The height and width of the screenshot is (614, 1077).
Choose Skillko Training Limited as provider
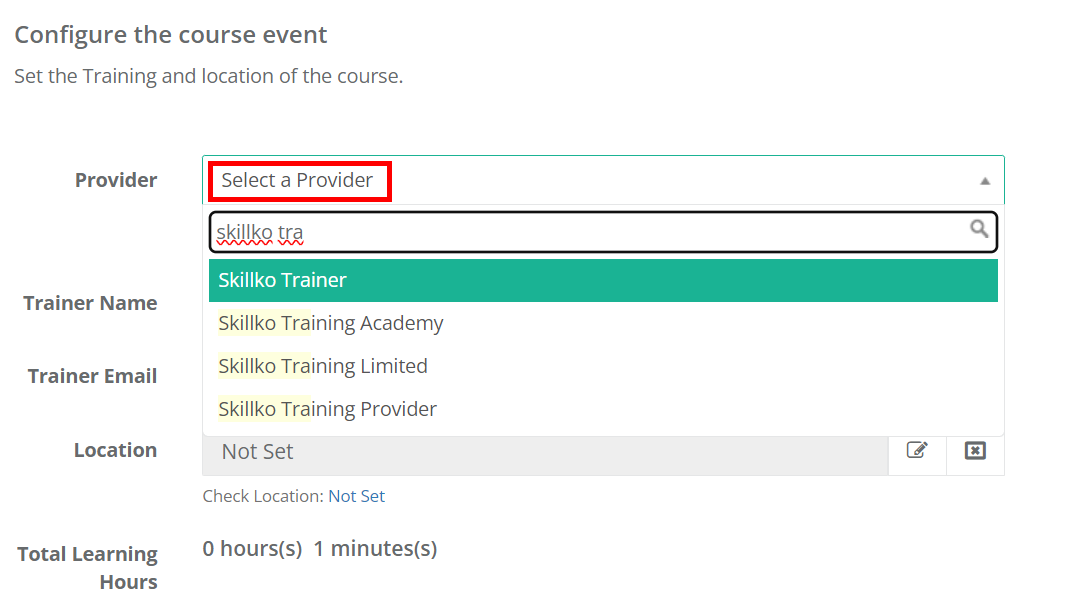[322, 366]
